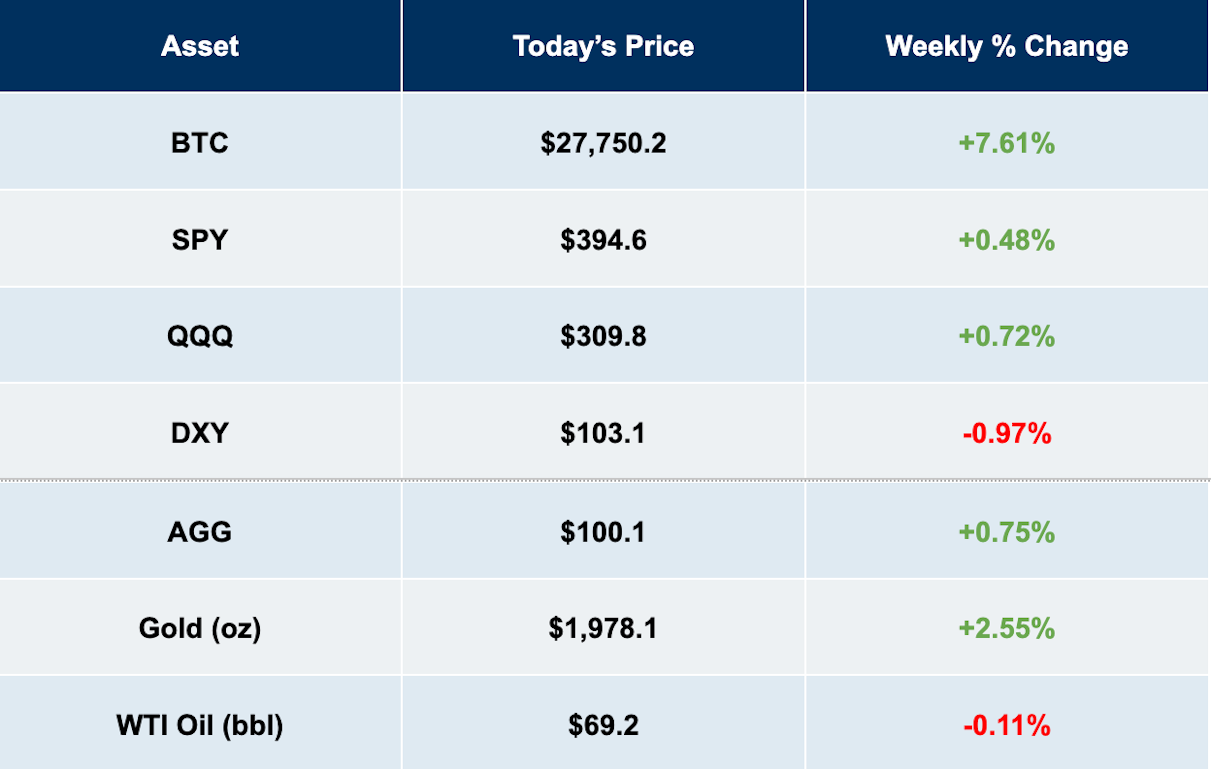Image resolution: width=1211 pixels, height=769 pixels.
Task: Click the $103.1 DXY price
Action: pos(603,433)
